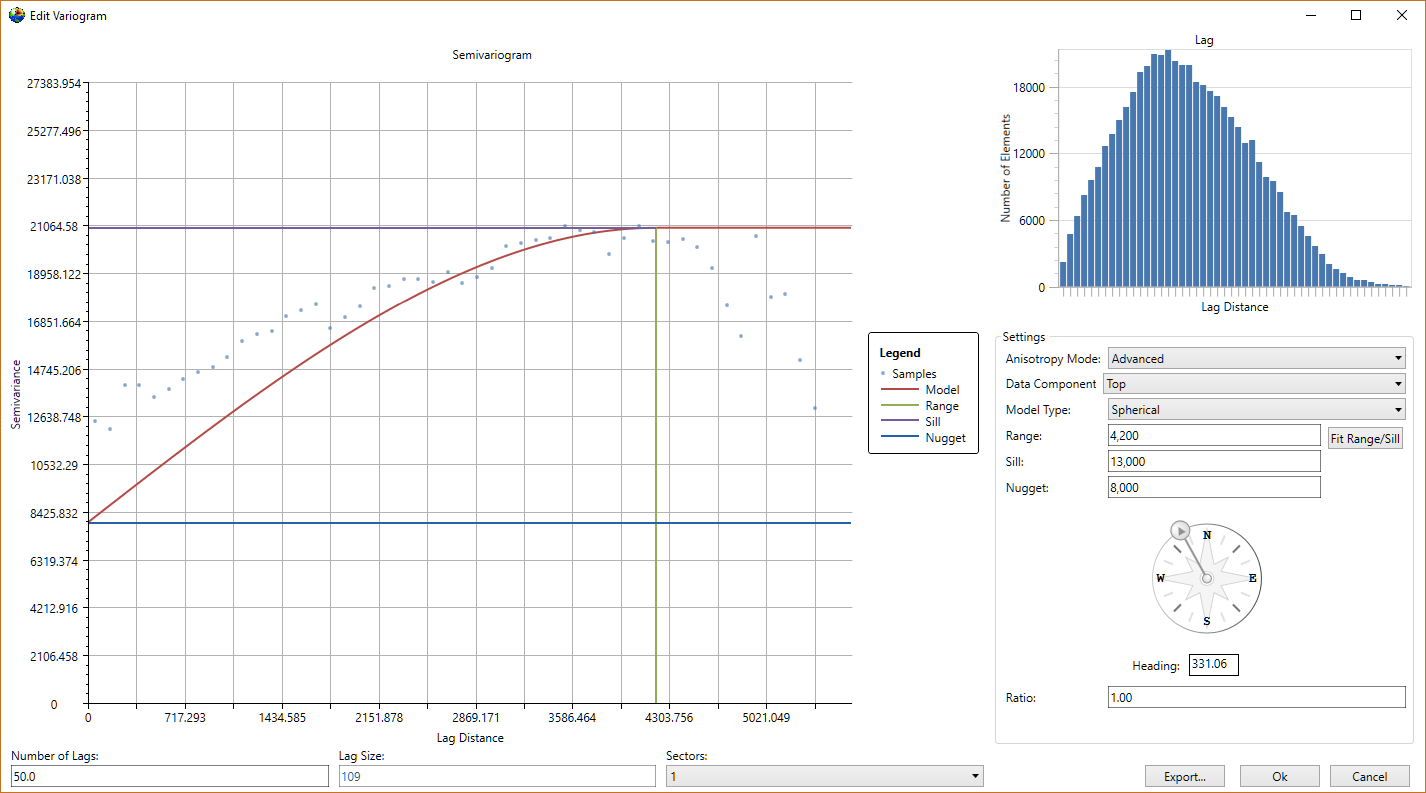The image size is (1426, 793).
Task: Select the Nugget text box
Action: [x=1214, y=488]
